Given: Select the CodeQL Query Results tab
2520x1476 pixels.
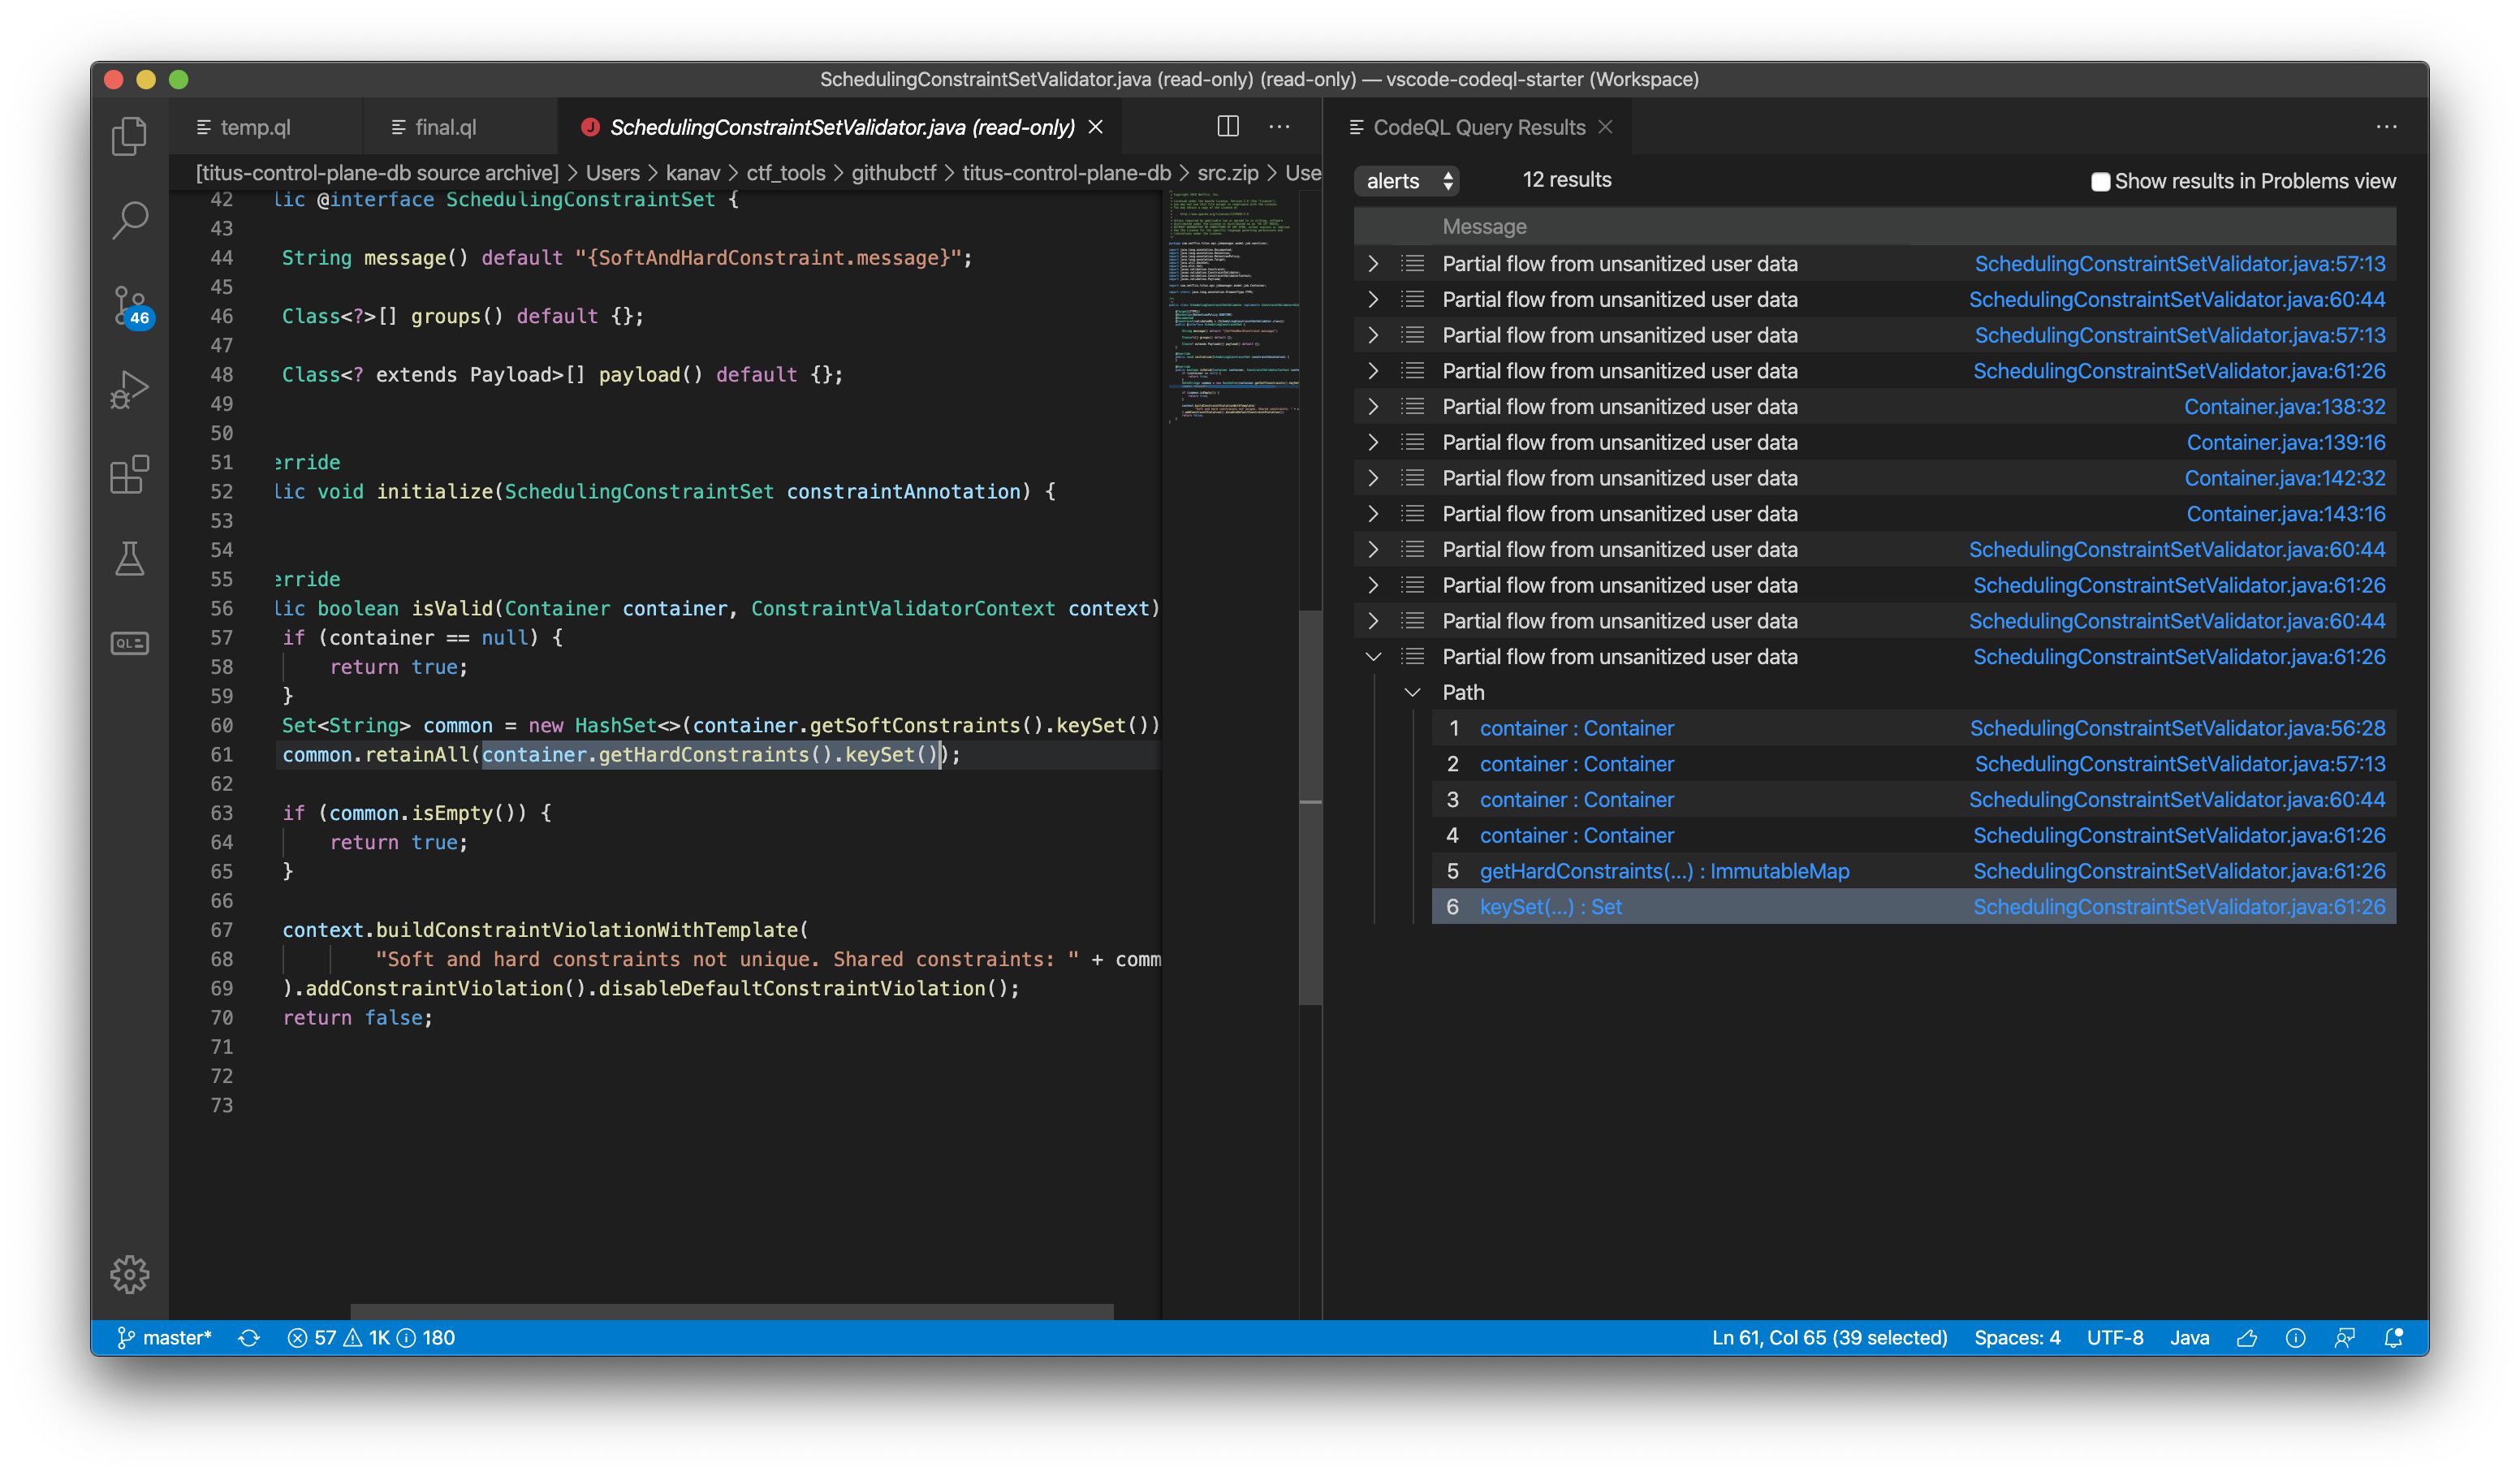Looking at the screenshot, I should click(x=1478, y=127).
